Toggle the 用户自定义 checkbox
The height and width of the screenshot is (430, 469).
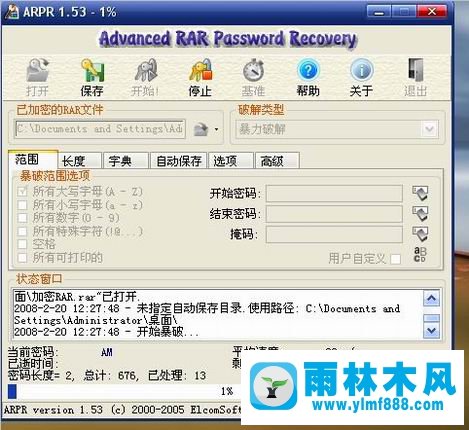pyautogui.click(x=396, y=259)
